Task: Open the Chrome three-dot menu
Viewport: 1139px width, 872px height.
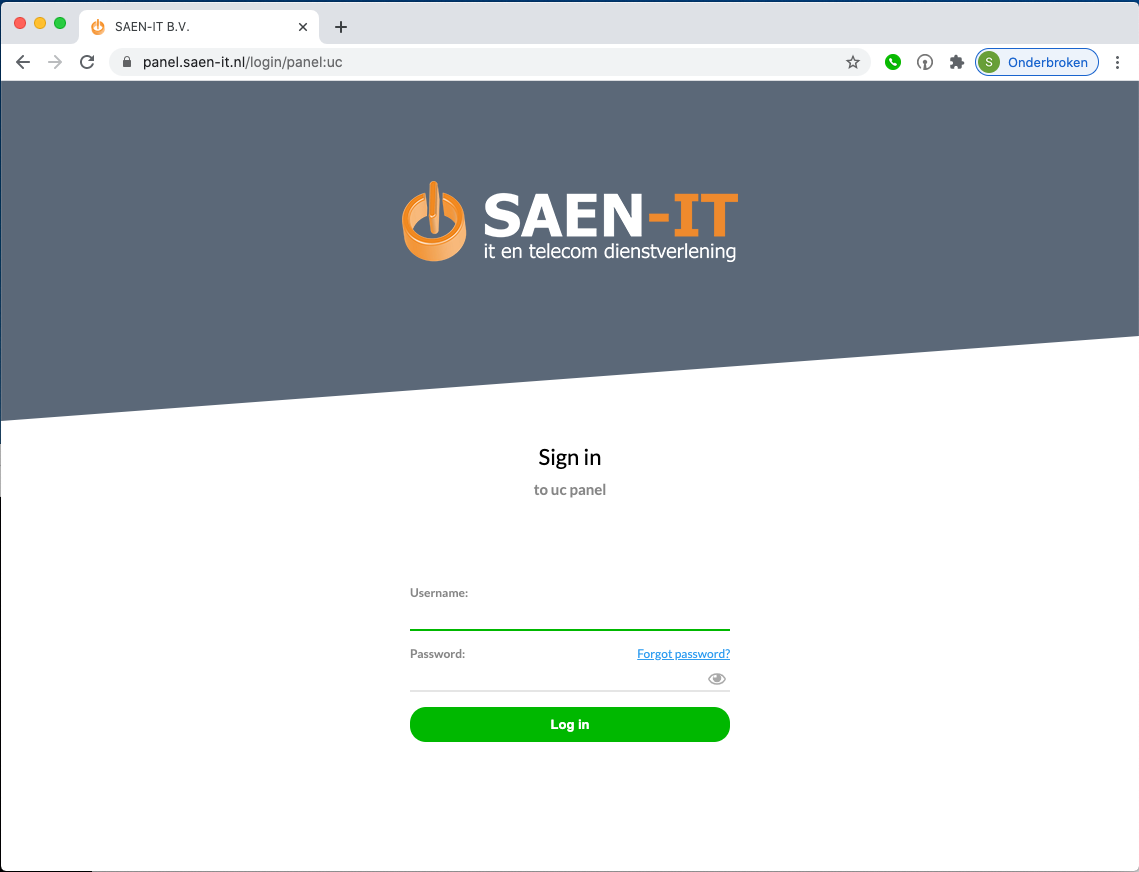Action: 1117,62
